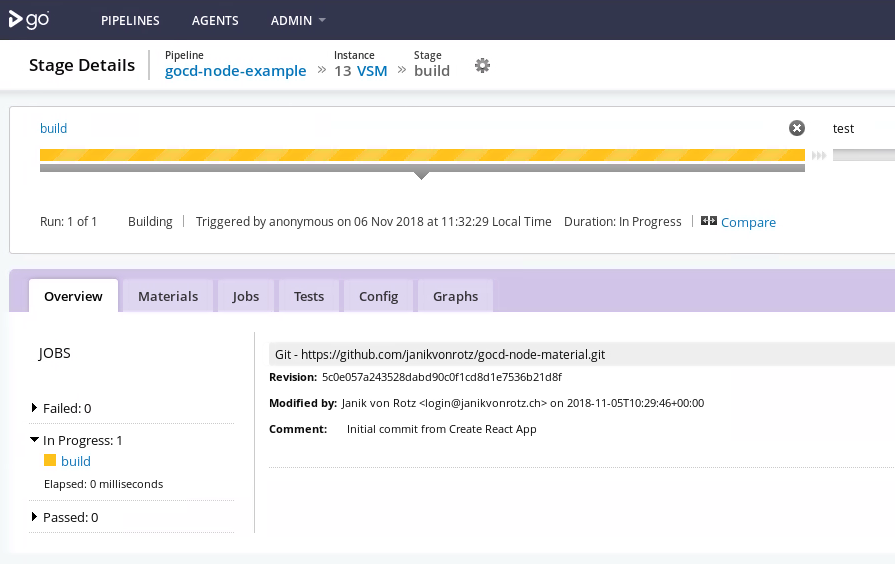The width and height of the screenshot is (895, 564).
Task: Click the stage name 'build' in the breadcrumb
Action: click(432, 71)
